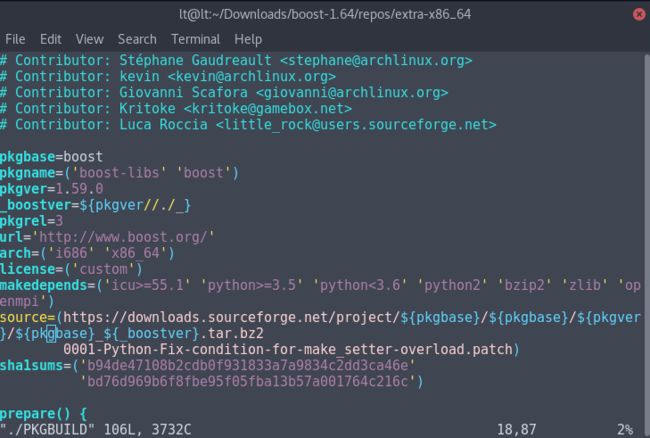Click the 'zlib' makedepends entry
This screenshot has height=438, width=650.
pyautogui.click(x=585, y=286)
